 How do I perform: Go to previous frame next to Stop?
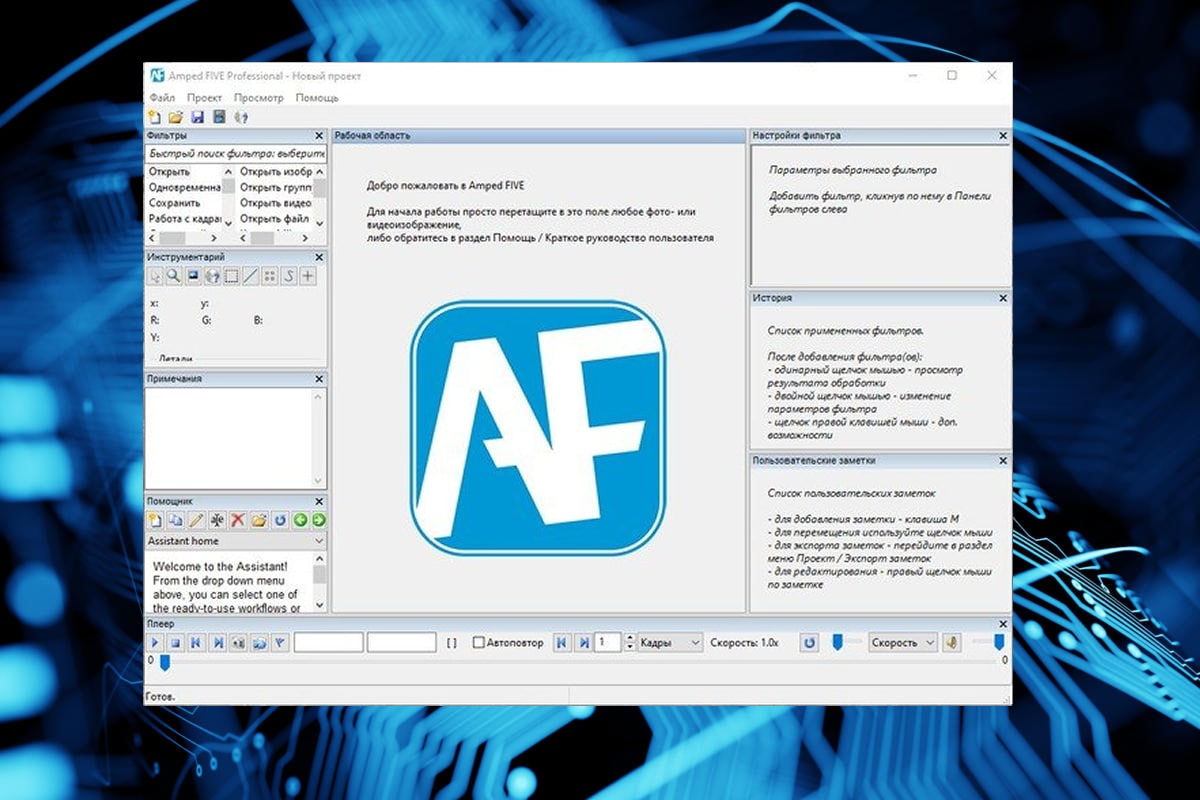(x=197, y=643)
